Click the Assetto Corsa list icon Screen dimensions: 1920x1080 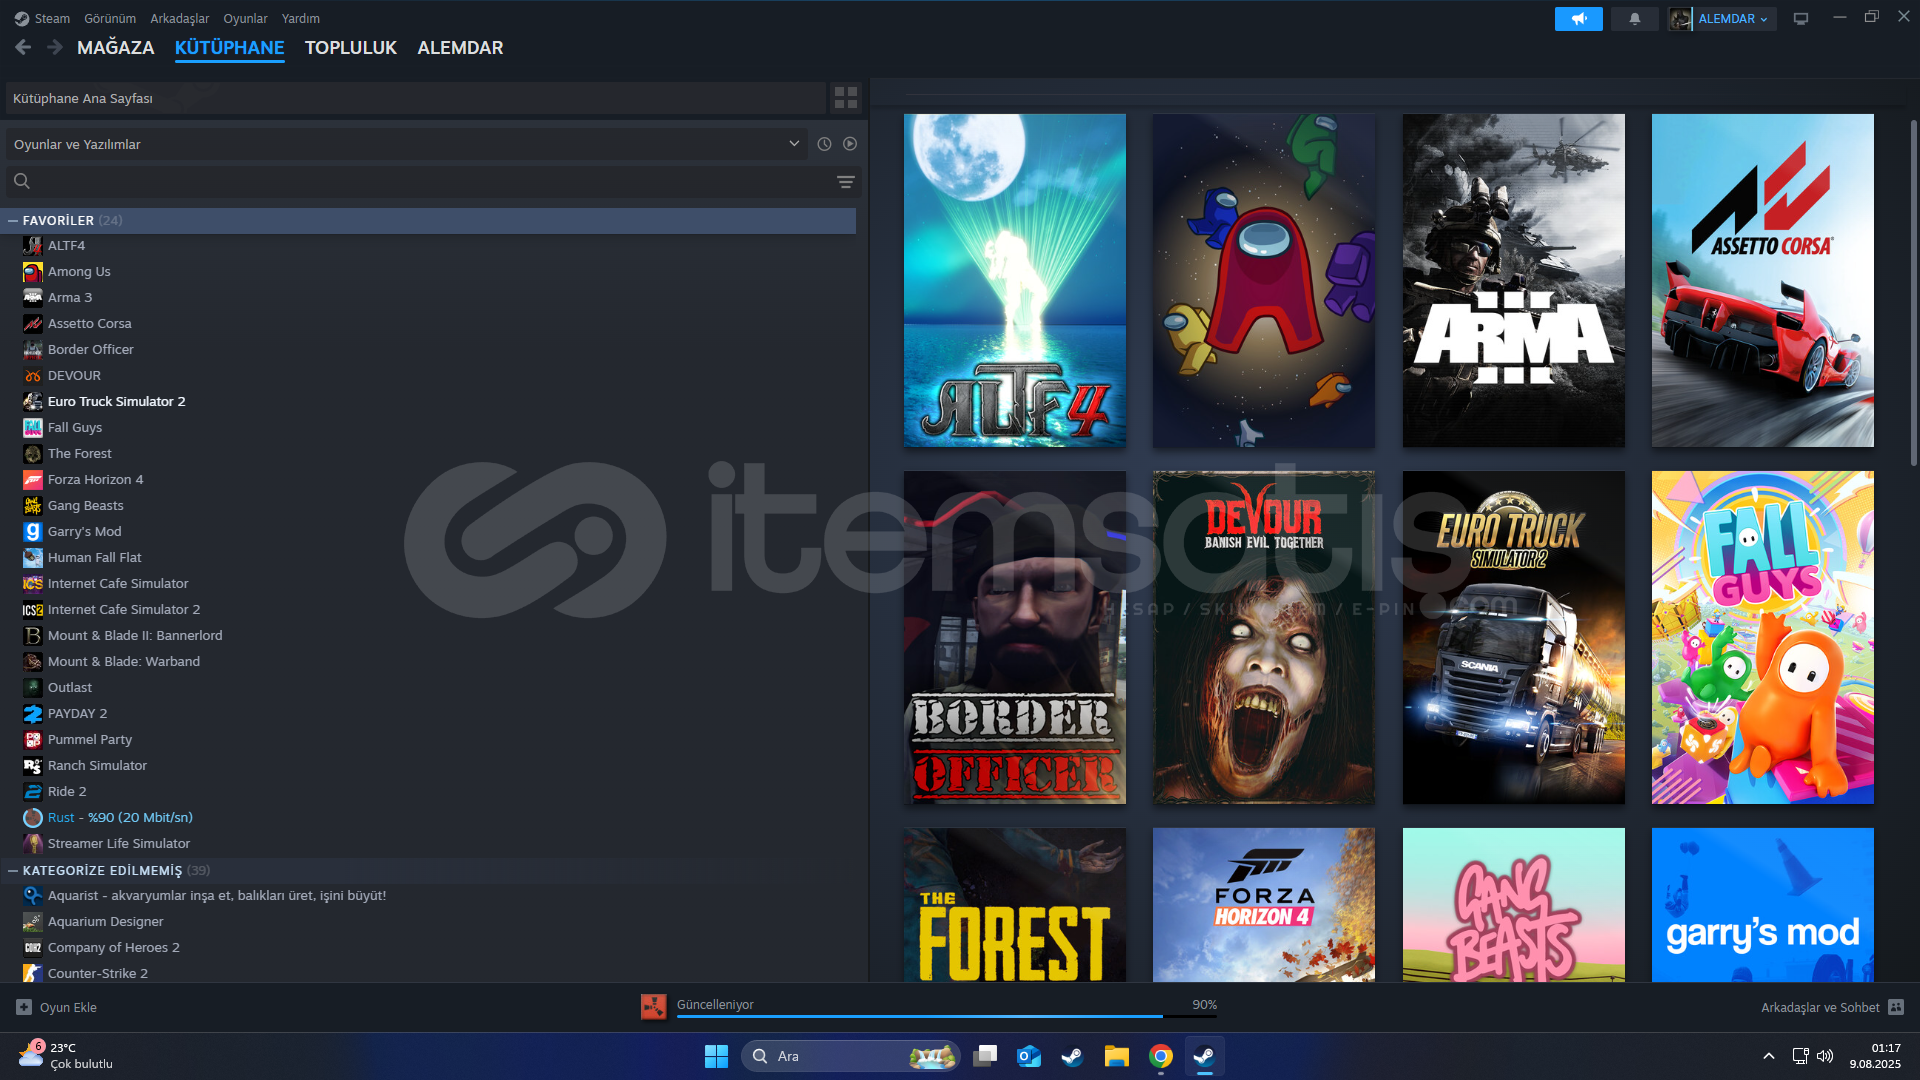(x=33, y=324)
